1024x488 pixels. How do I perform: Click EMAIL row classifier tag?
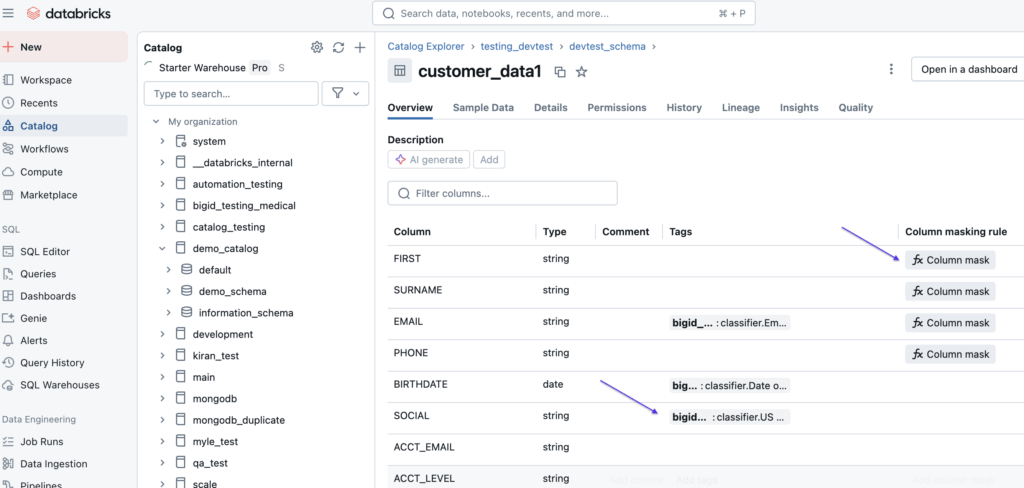pyautogui.click(x=730, y=322)
